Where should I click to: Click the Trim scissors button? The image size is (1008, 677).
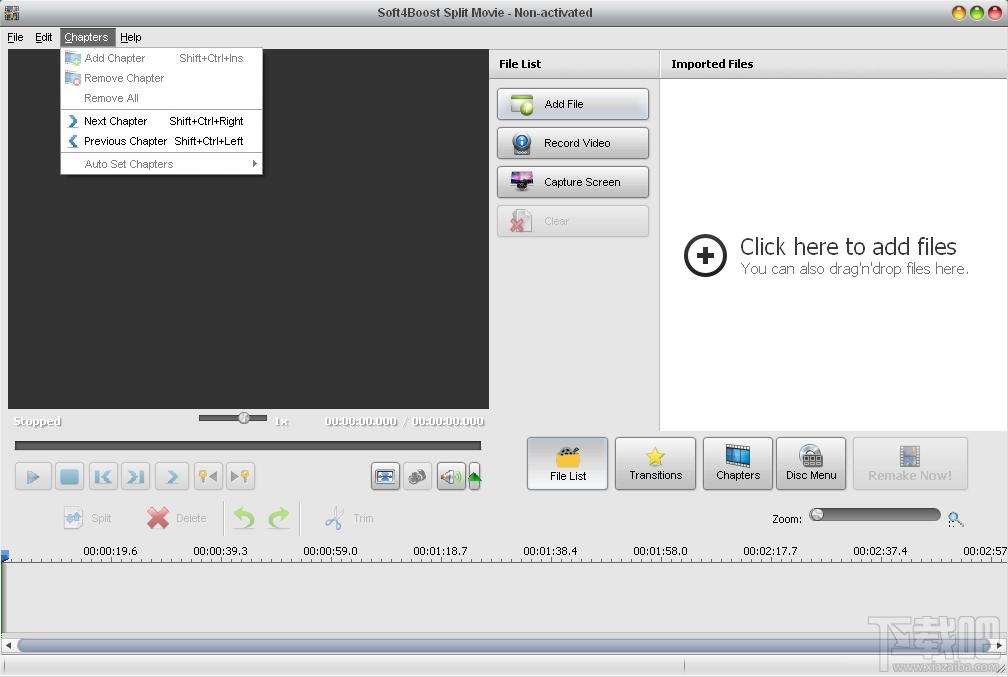349,518
